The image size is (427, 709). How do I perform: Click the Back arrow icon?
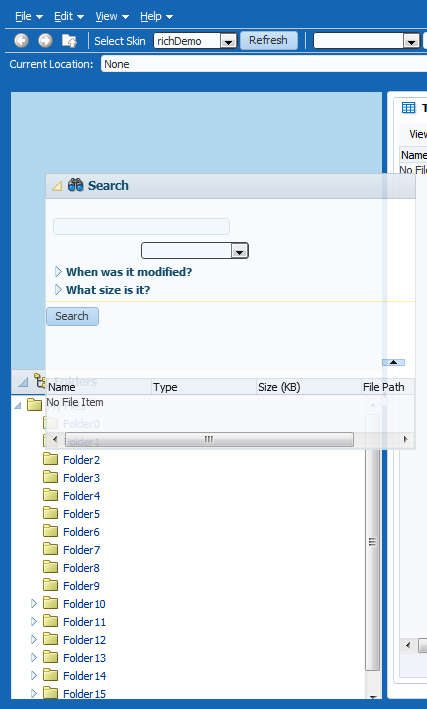click(21, 41)
